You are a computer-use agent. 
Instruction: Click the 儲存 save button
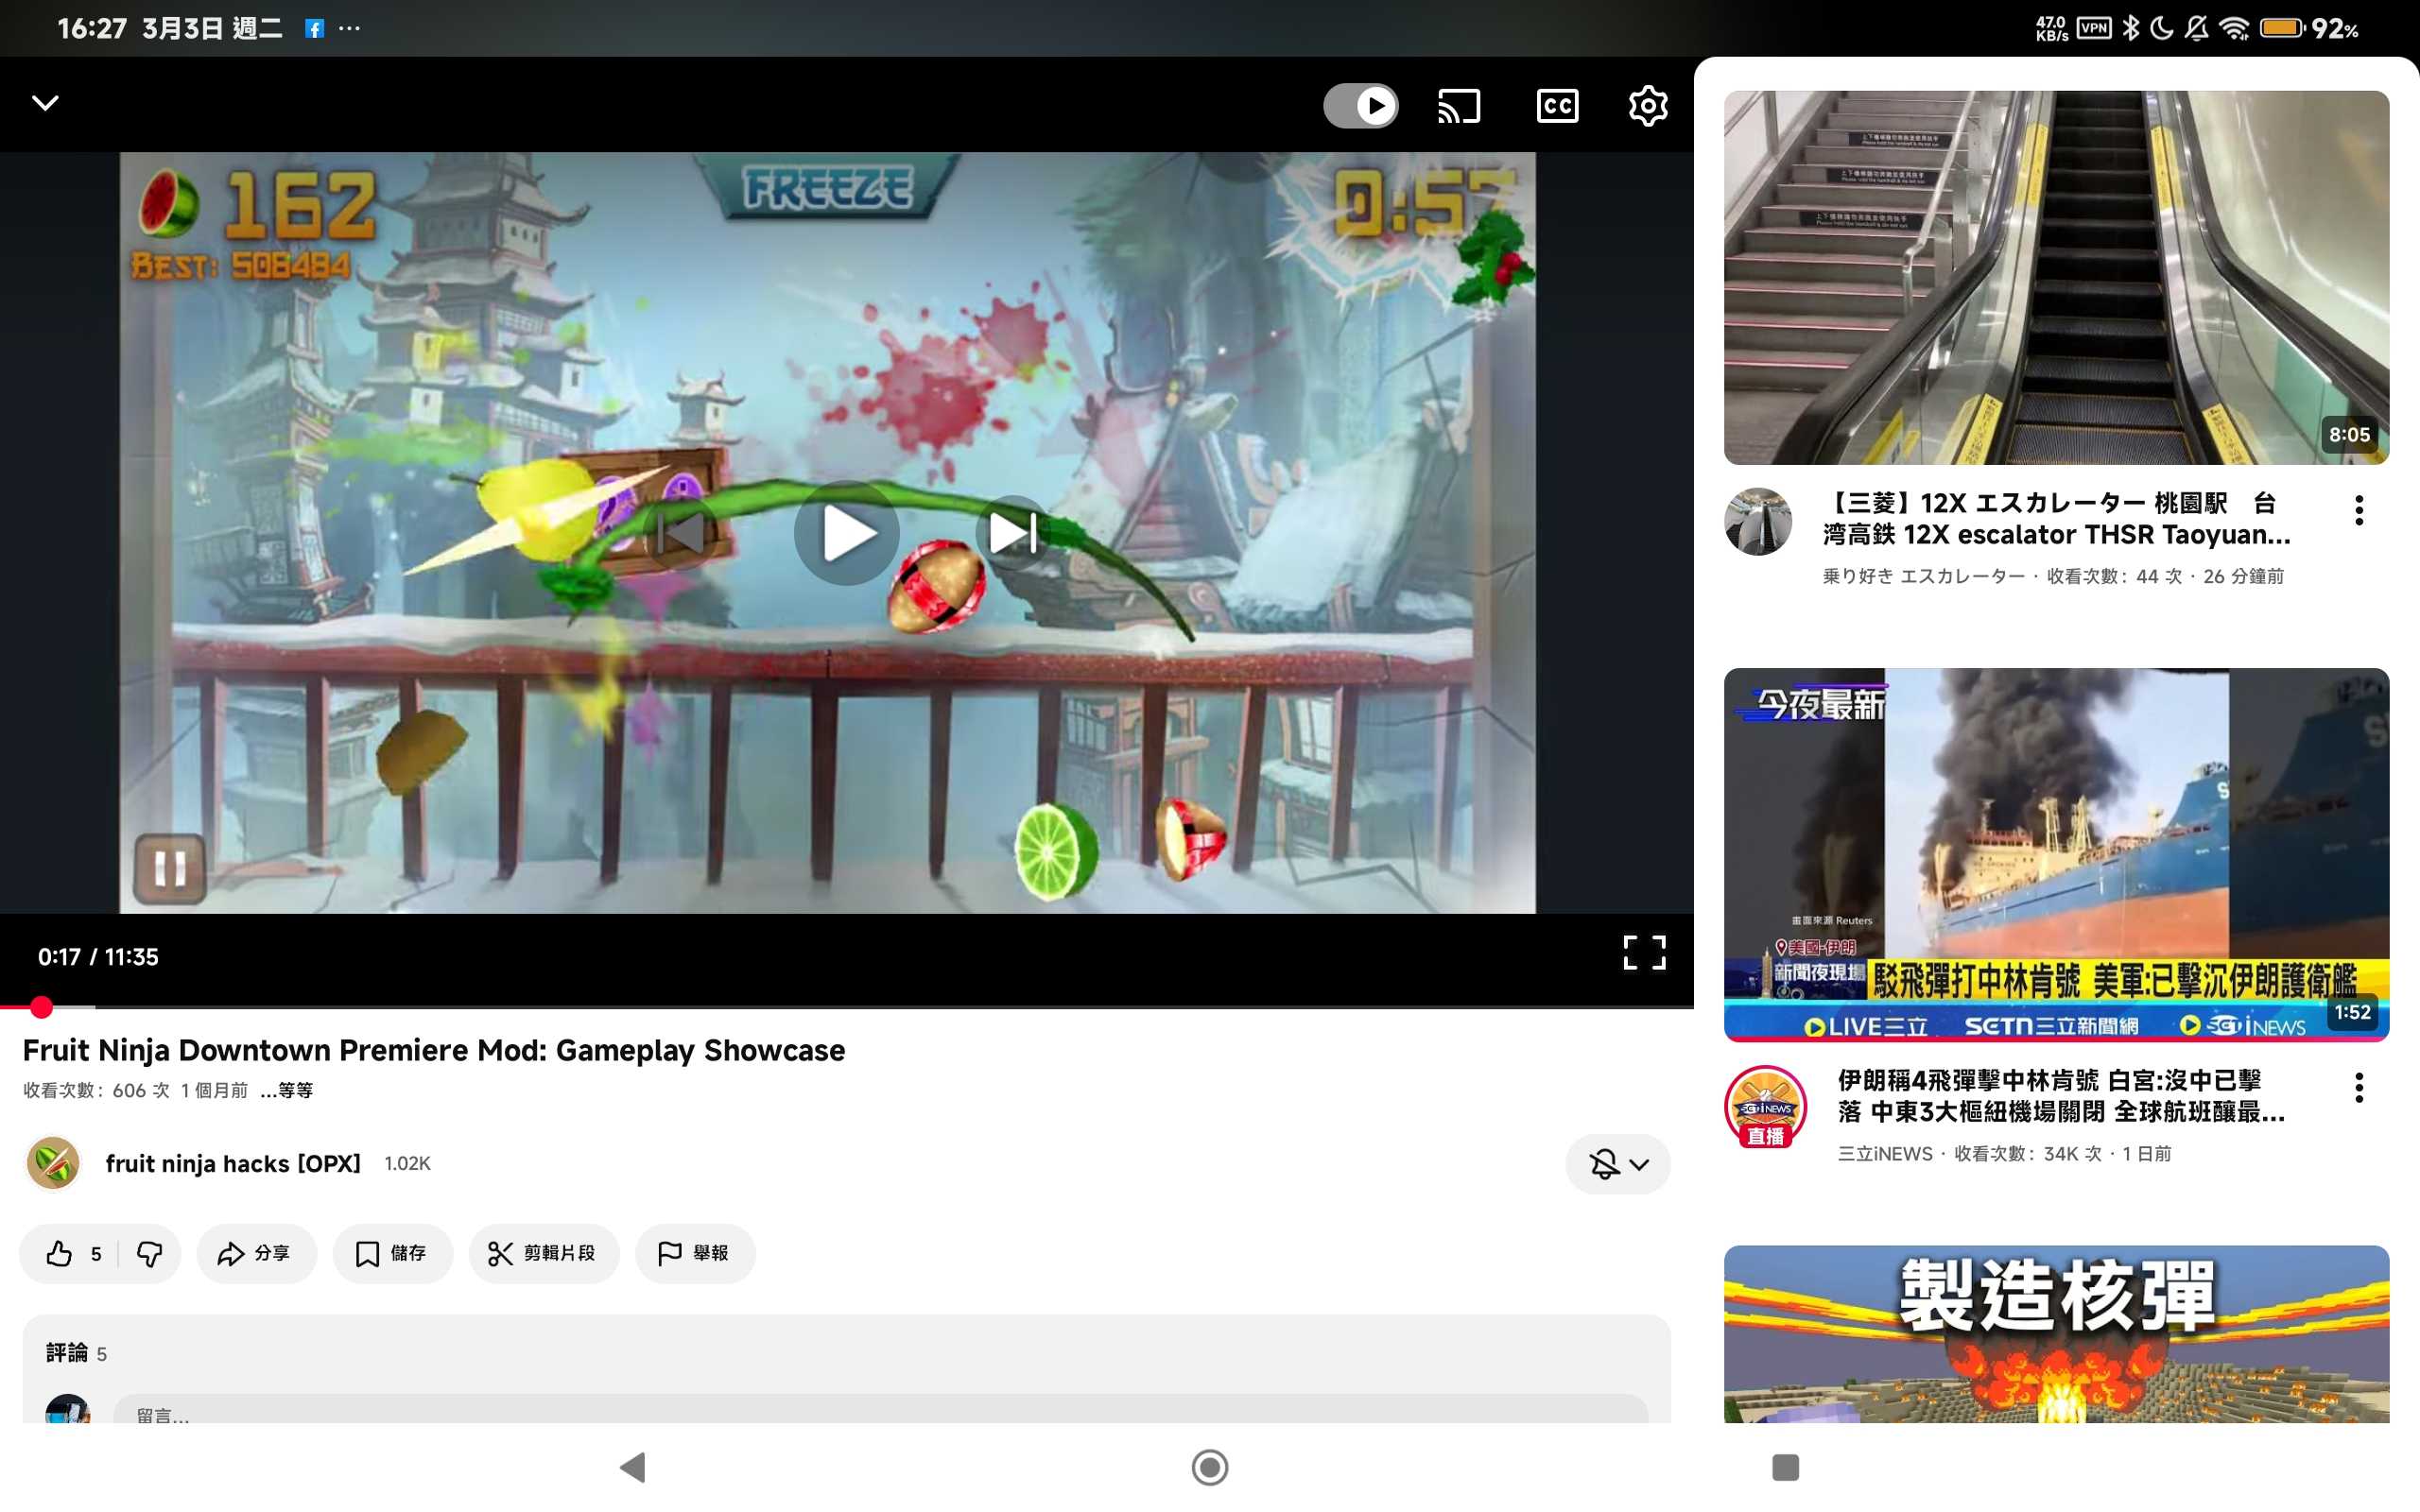392,1253
